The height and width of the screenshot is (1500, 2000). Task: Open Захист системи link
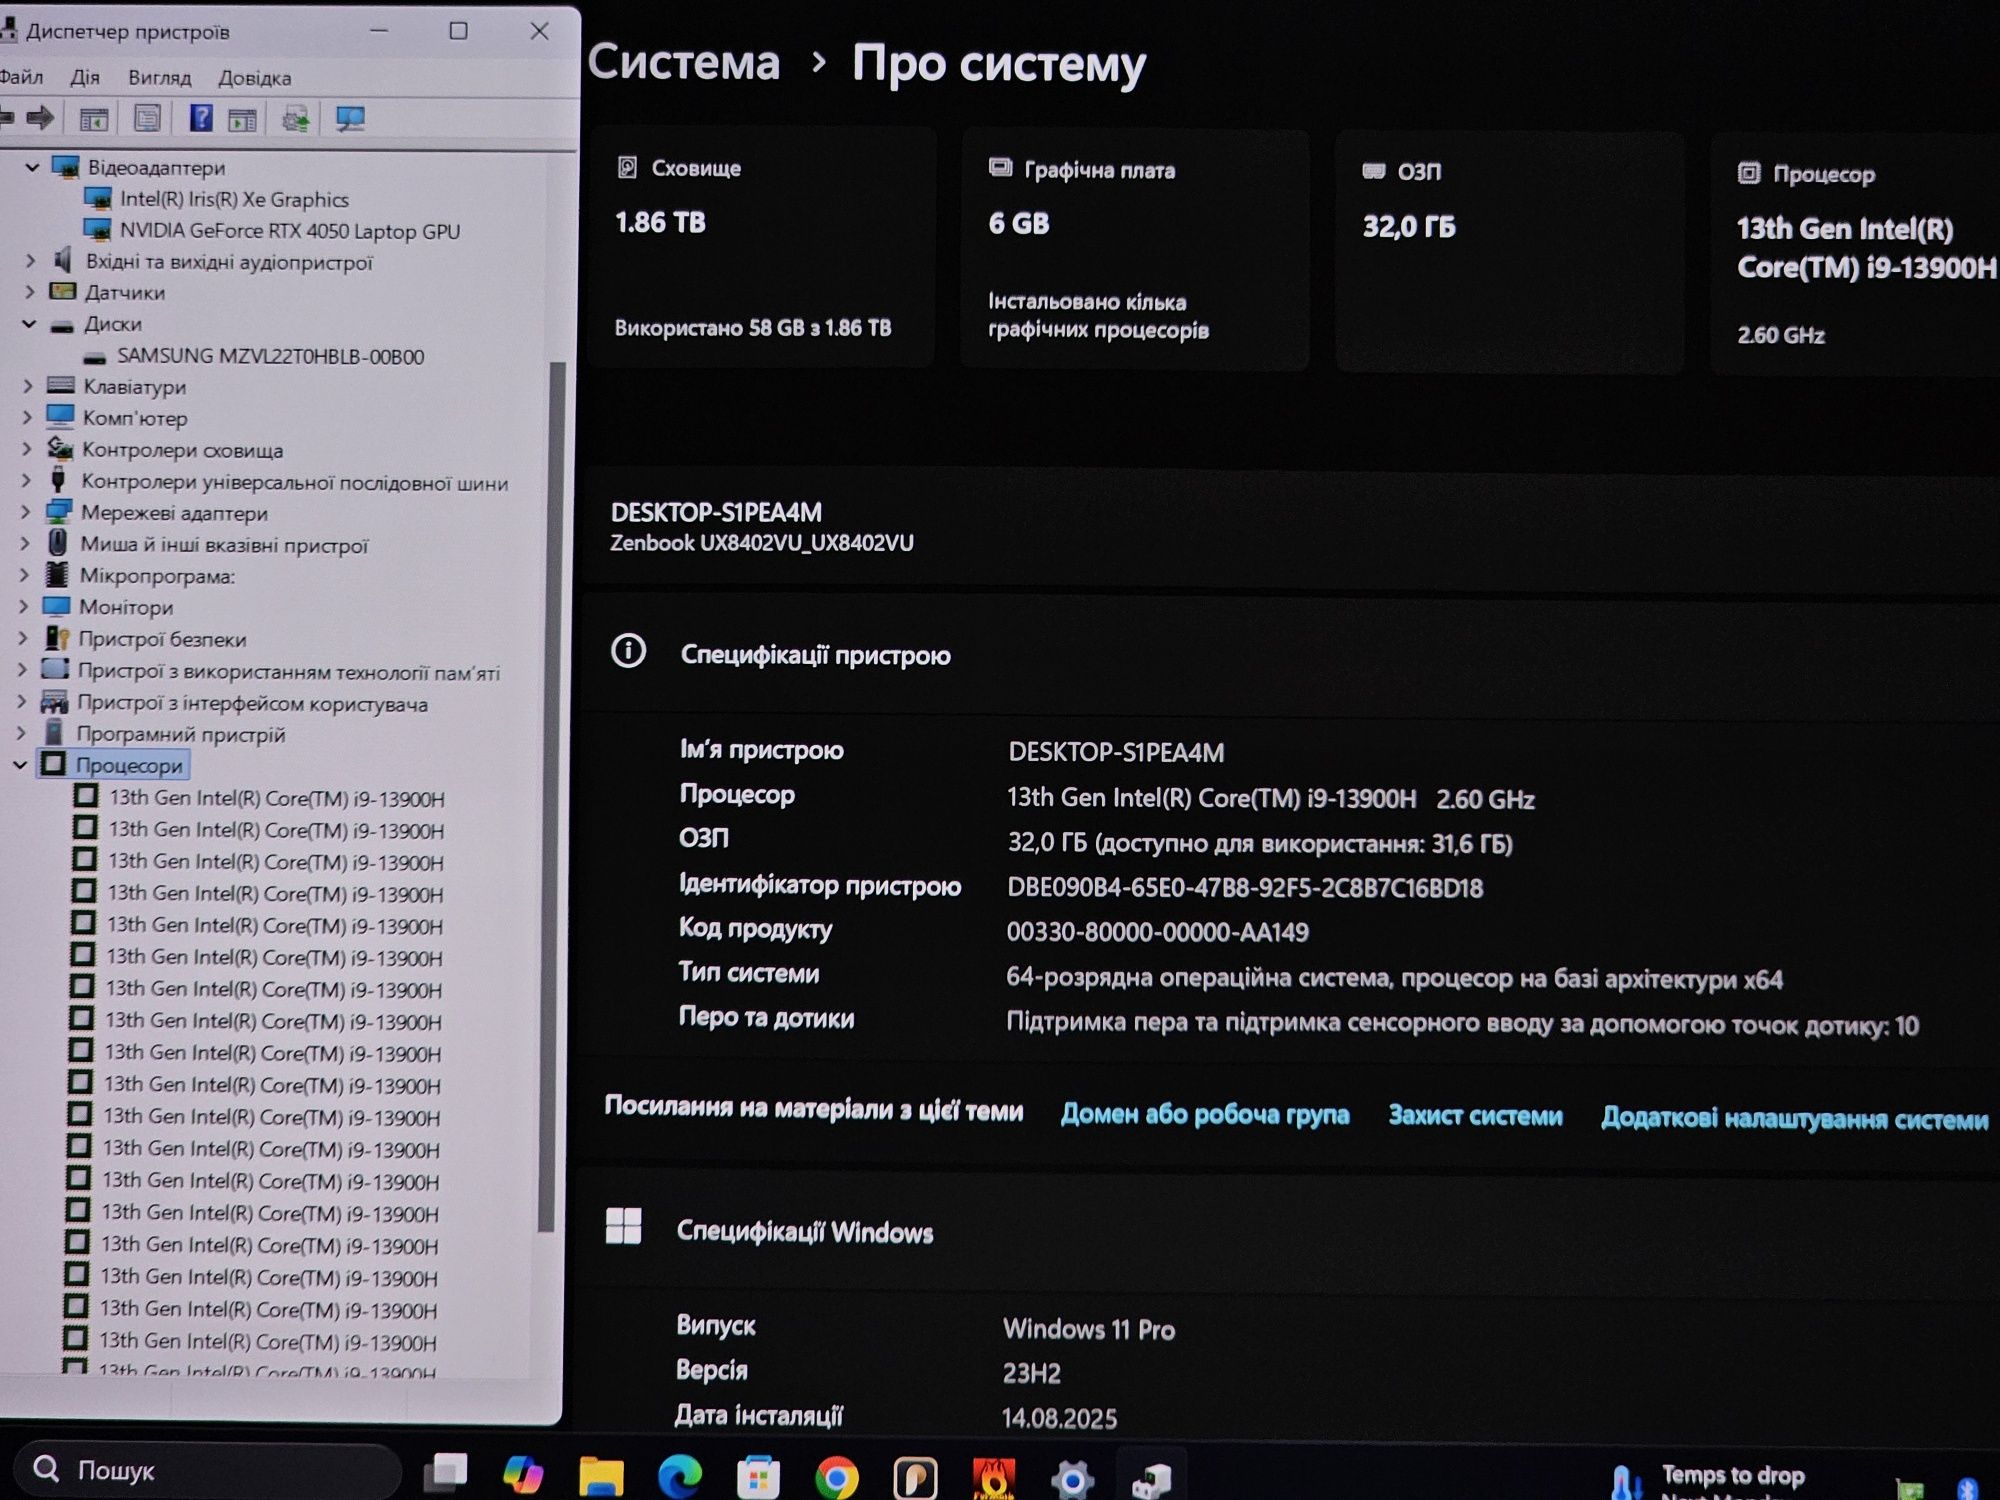pos(1475,1116)
